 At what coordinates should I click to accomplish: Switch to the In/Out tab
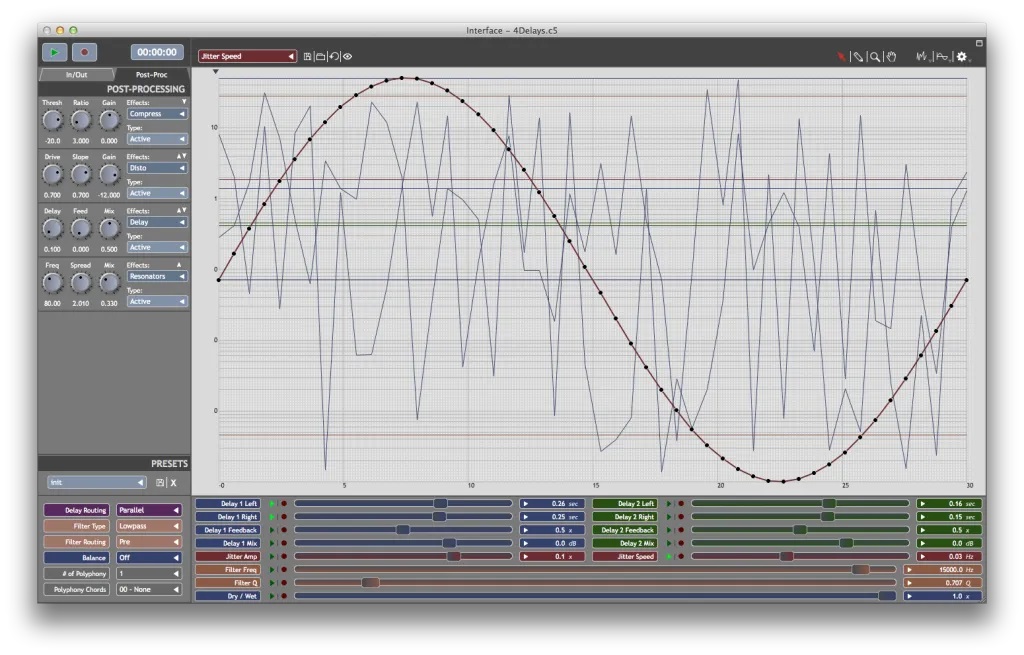click(x=76, y=75)
